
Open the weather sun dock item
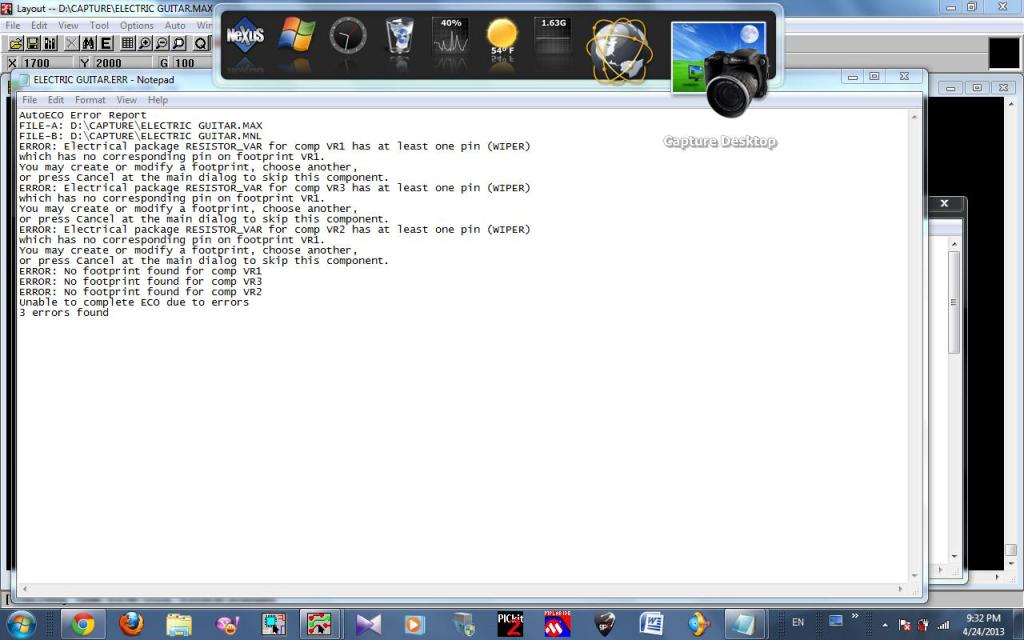coord(502,36)
